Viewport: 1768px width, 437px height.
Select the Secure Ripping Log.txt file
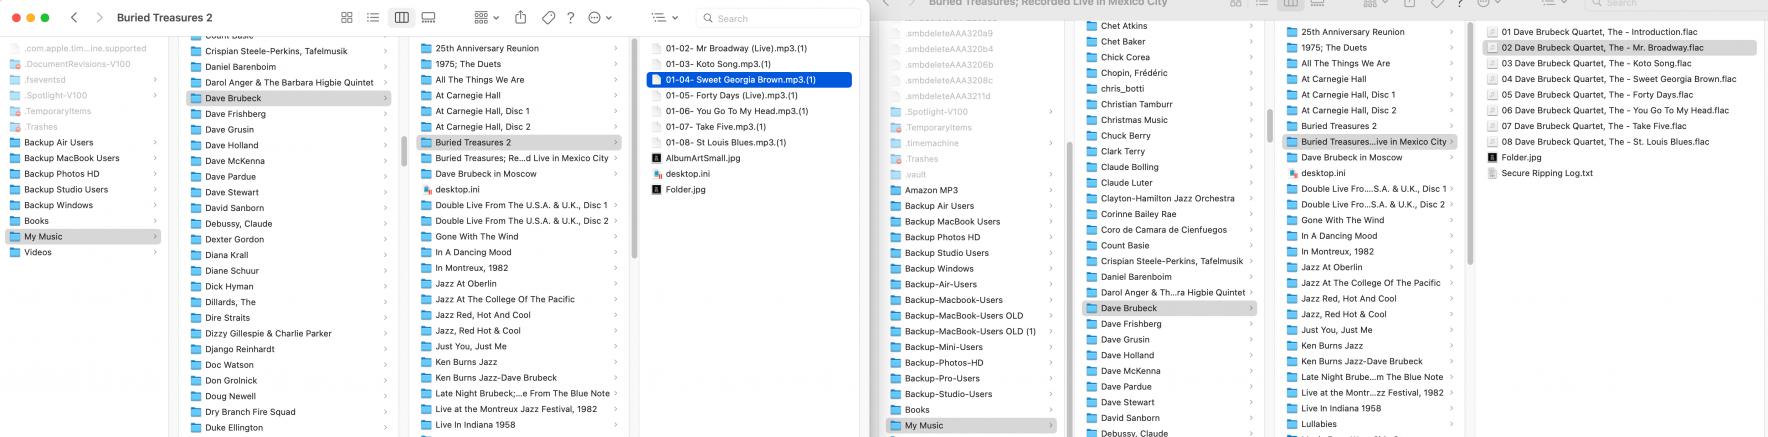tap(1546, 173)
